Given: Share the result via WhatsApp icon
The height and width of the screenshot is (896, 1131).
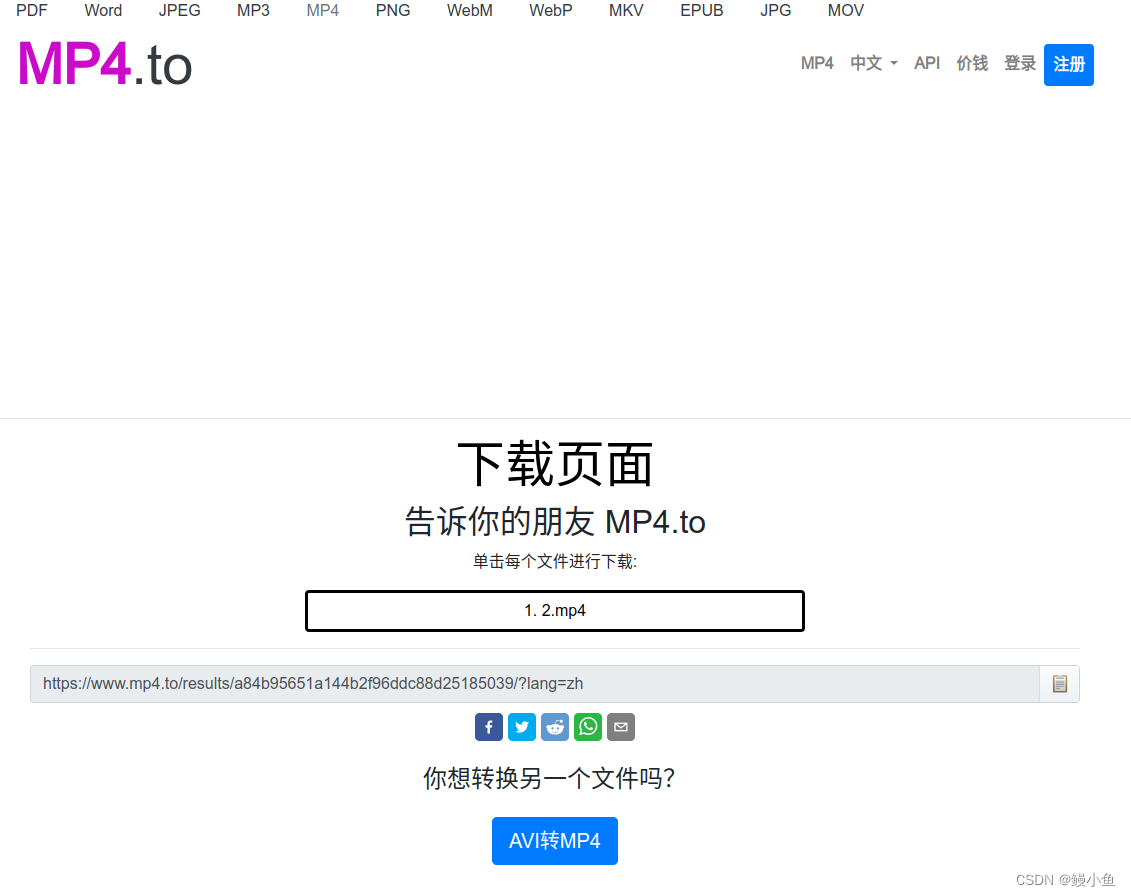Looking at the screenshot, I should (588, 726).
